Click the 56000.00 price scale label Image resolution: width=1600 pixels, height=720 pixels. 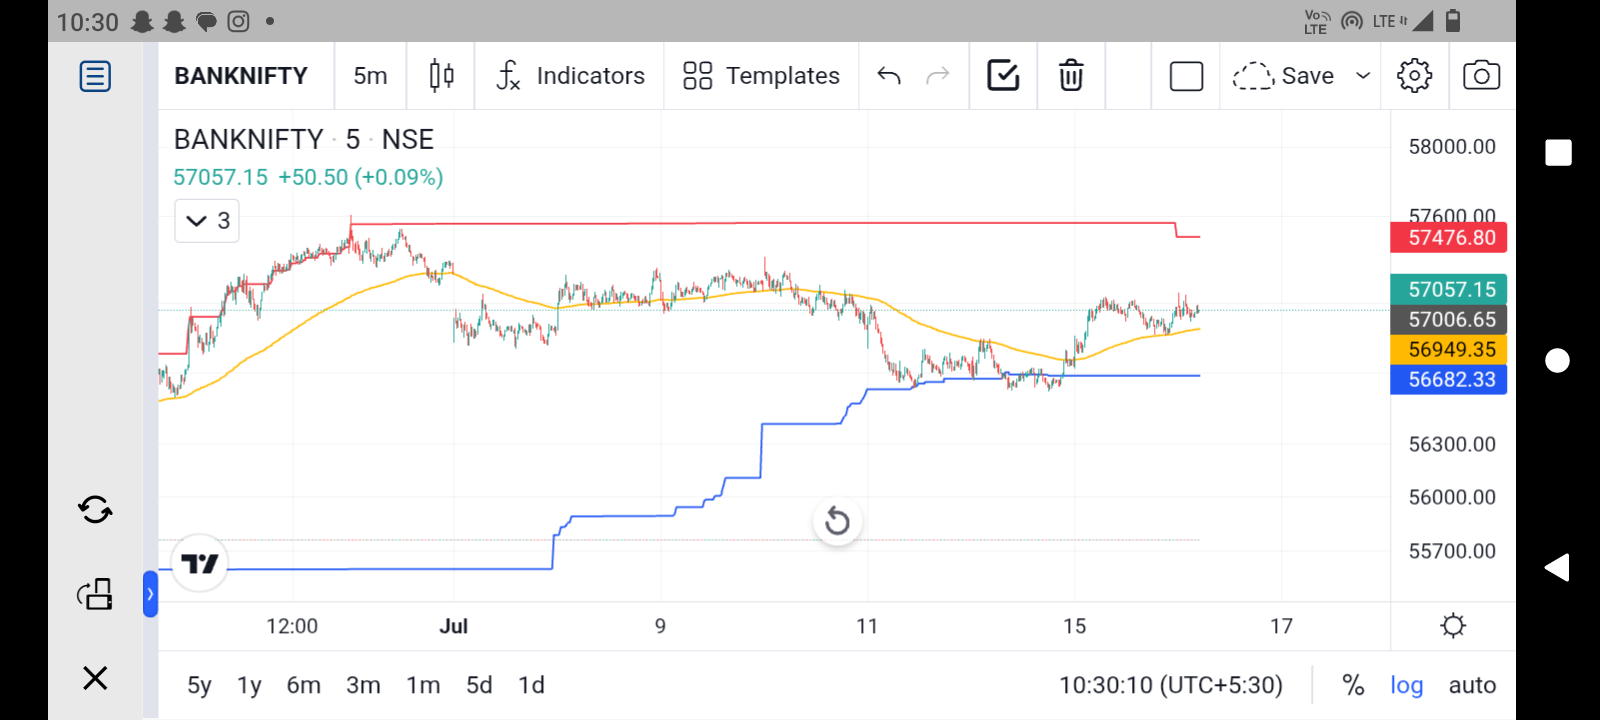click(1452, 497)
